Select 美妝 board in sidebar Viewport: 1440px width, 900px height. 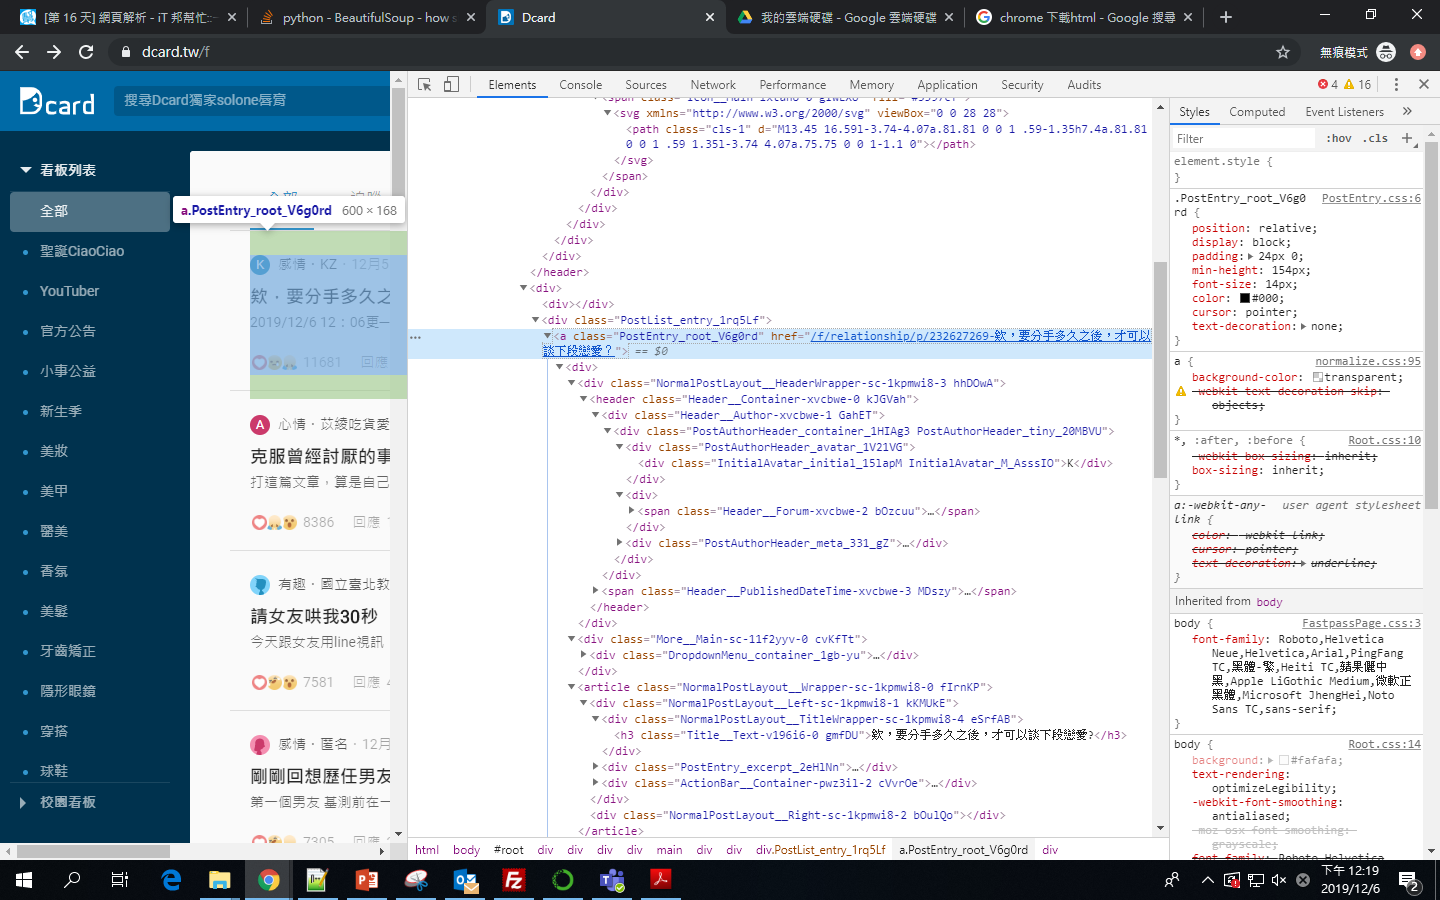(54, 451)
